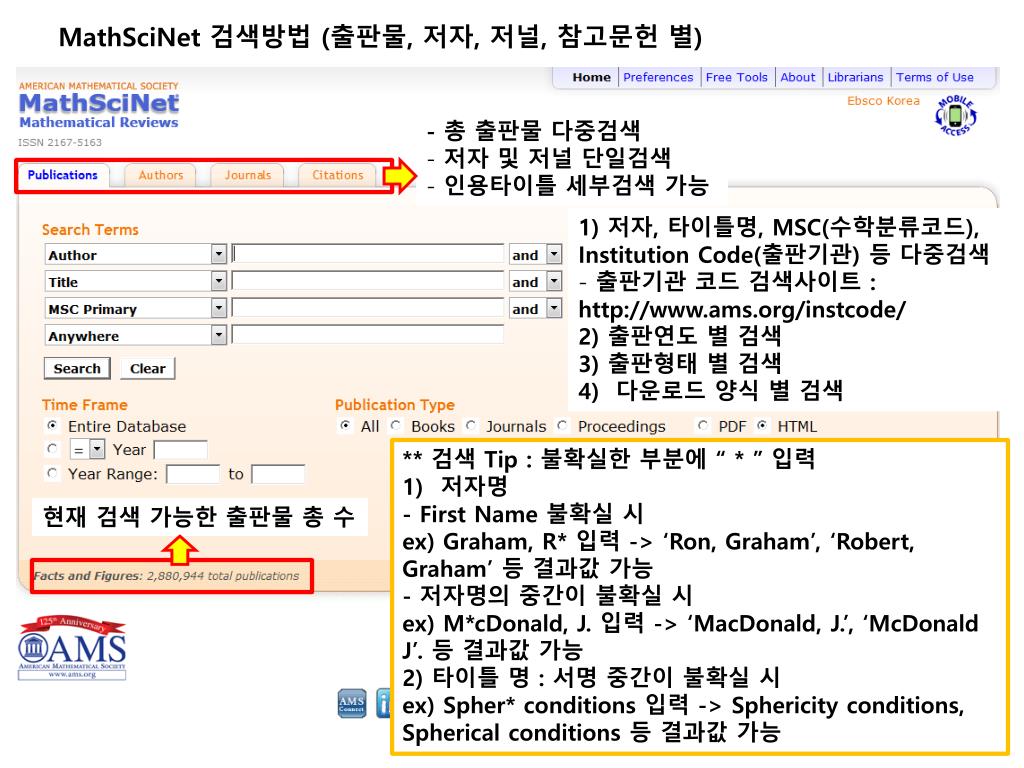Open the Mobile Access icon
The width and height of the screenshot is (1024, 768).
(955, 116)
